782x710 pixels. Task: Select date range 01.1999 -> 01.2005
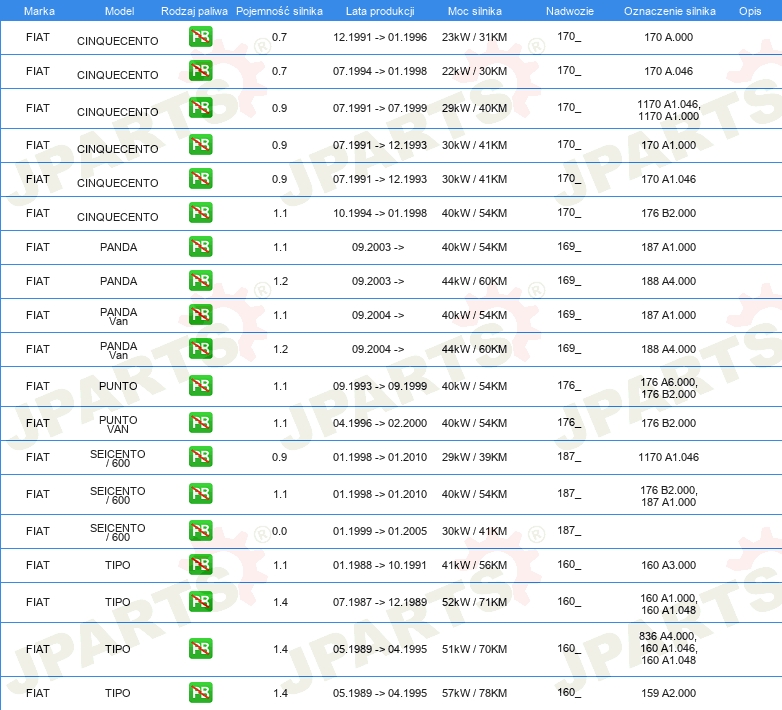pyautogui.click(x=380, y=531)
